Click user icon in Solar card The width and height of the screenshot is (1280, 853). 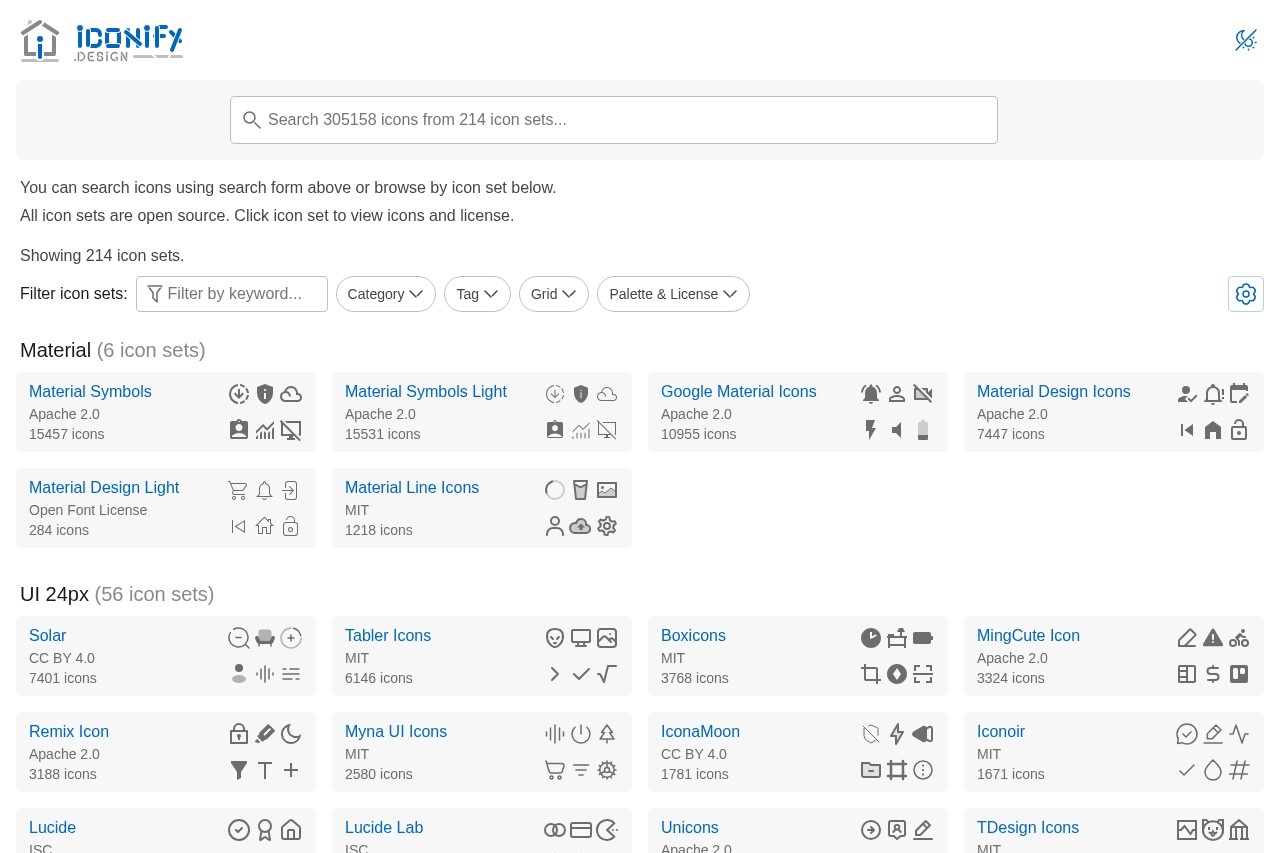point(239,674)
